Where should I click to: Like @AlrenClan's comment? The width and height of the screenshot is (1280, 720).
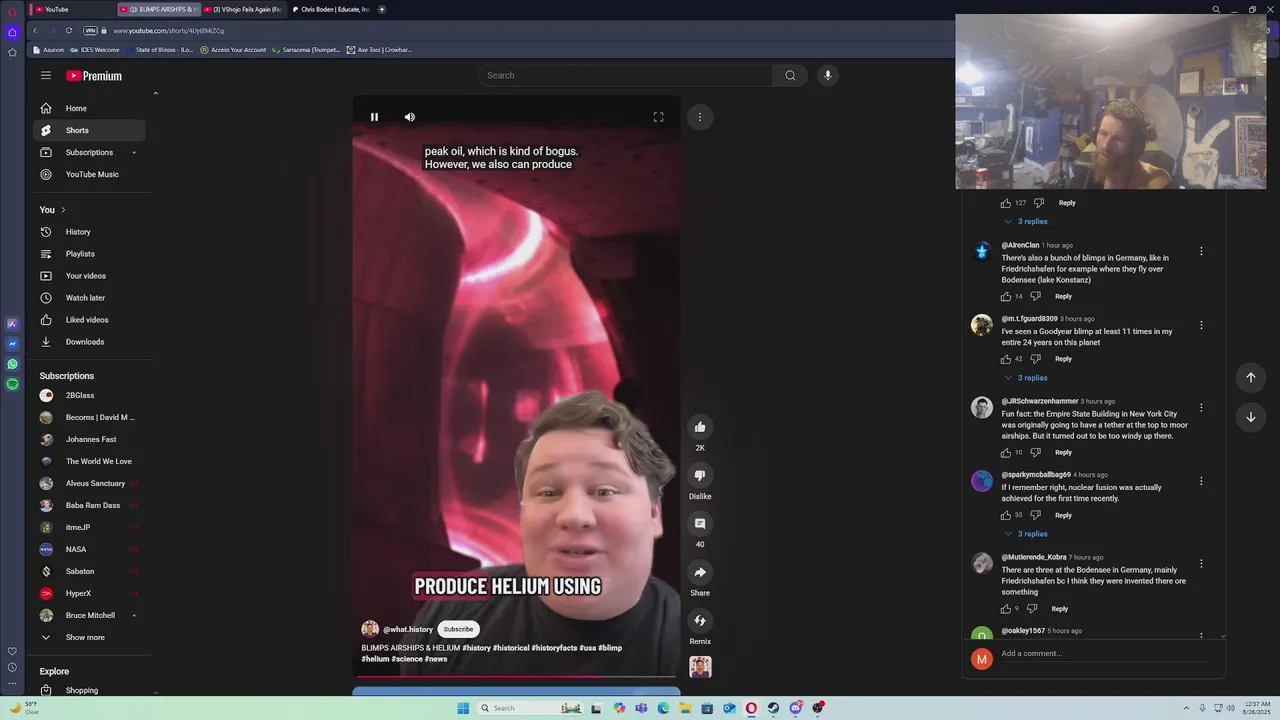(1006, 296)
